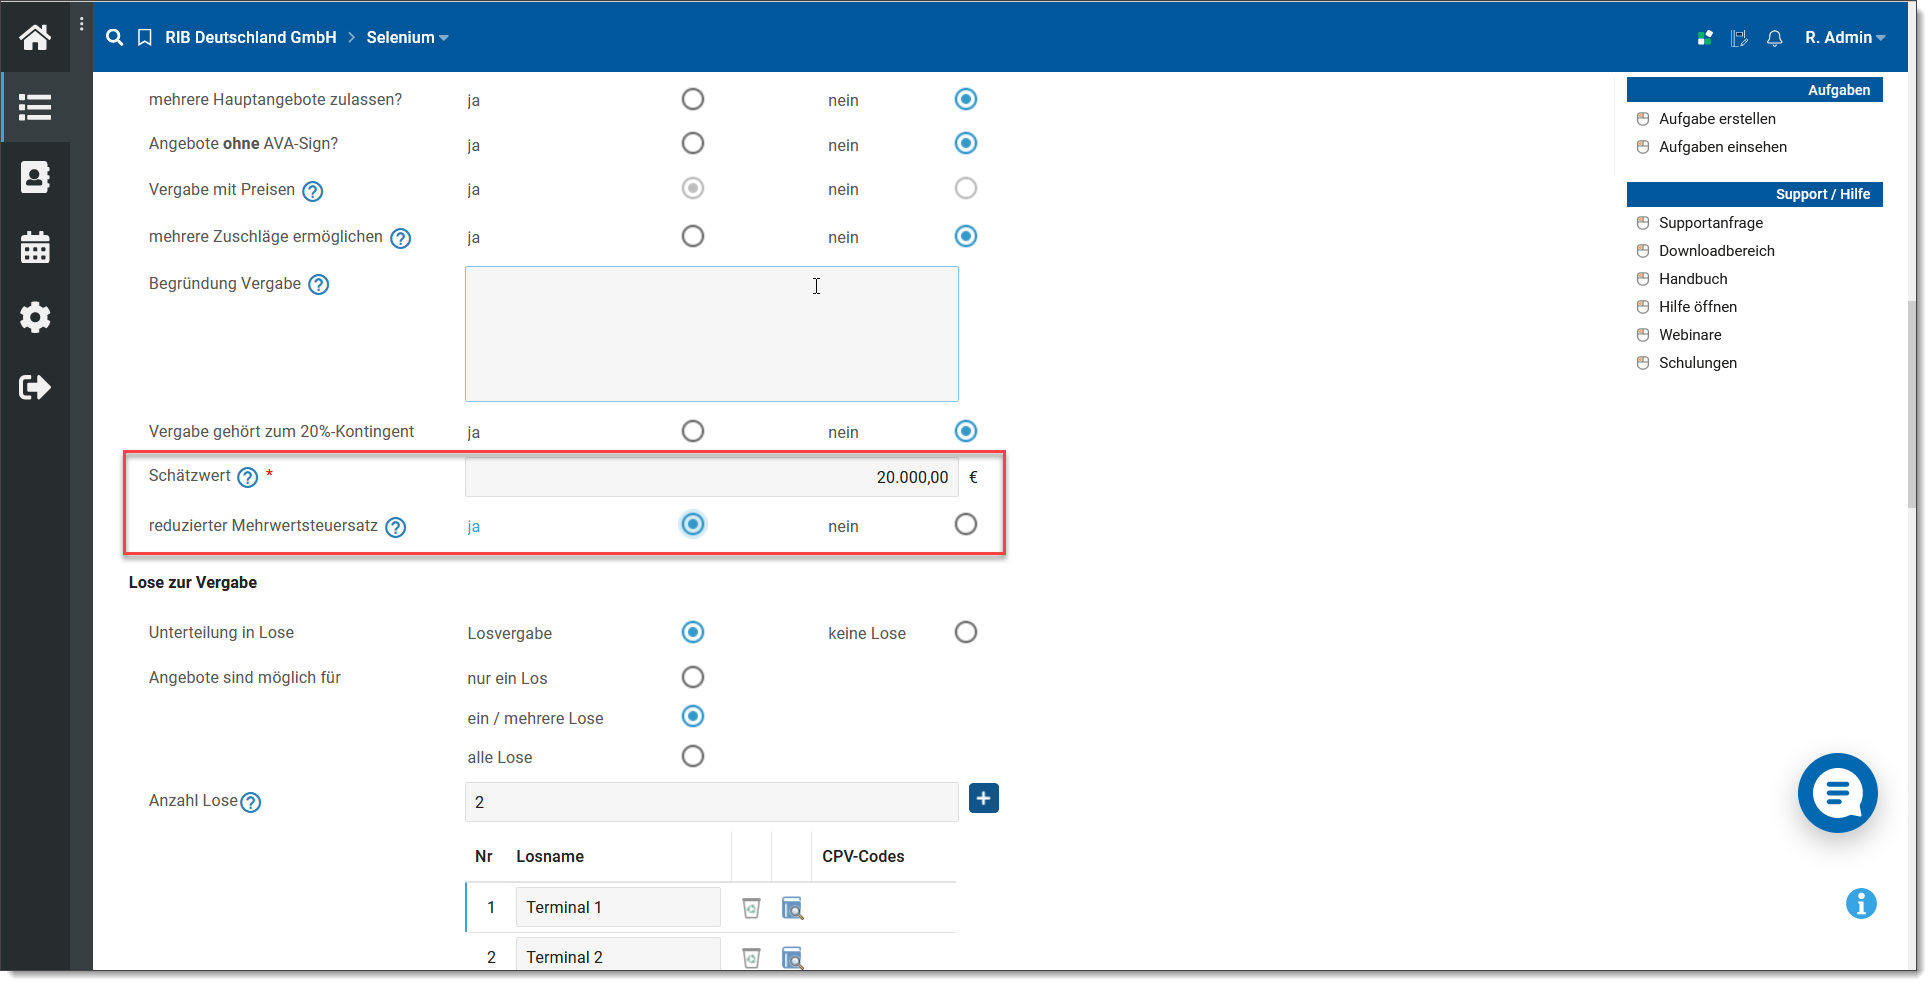Viewport: 1932px width, 986px height.
Task: Click the Support / Hilfe panel header
Action: coord(1755,194)
